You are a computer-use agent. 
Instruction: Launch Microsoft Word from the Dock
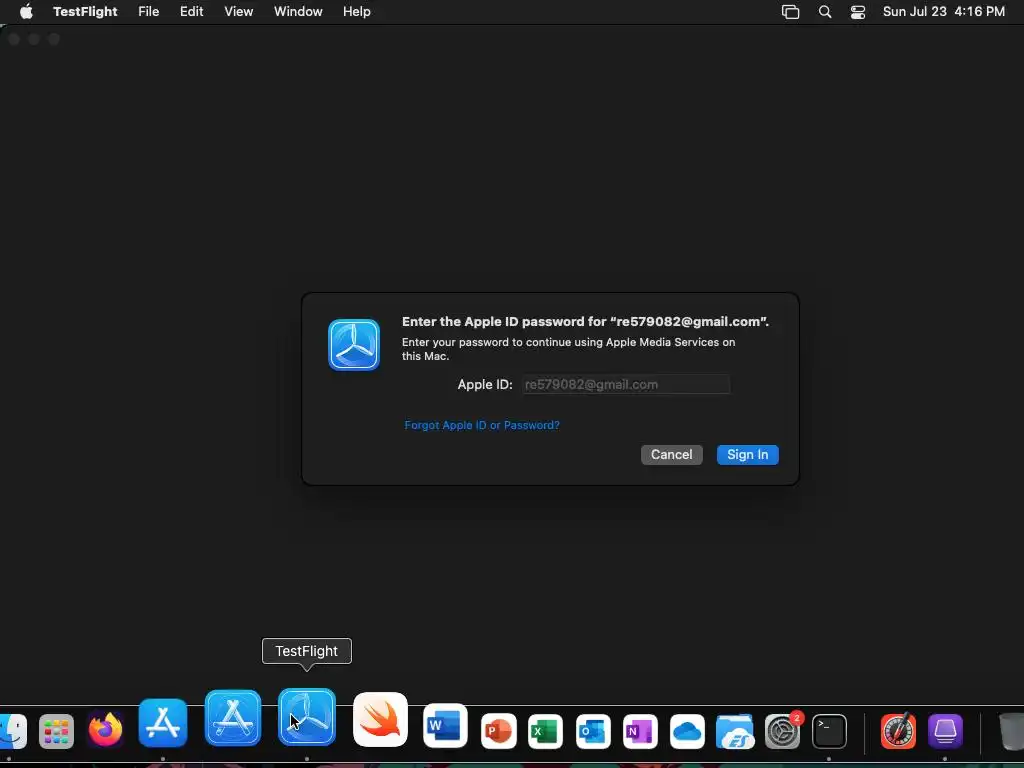click(x=445, y=726)
